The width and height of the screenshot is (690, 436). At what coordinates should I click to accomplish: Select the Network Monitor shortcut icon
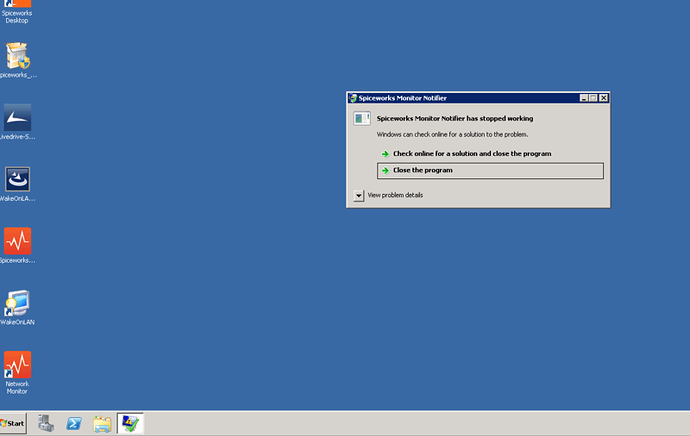(x=18, y=364)
